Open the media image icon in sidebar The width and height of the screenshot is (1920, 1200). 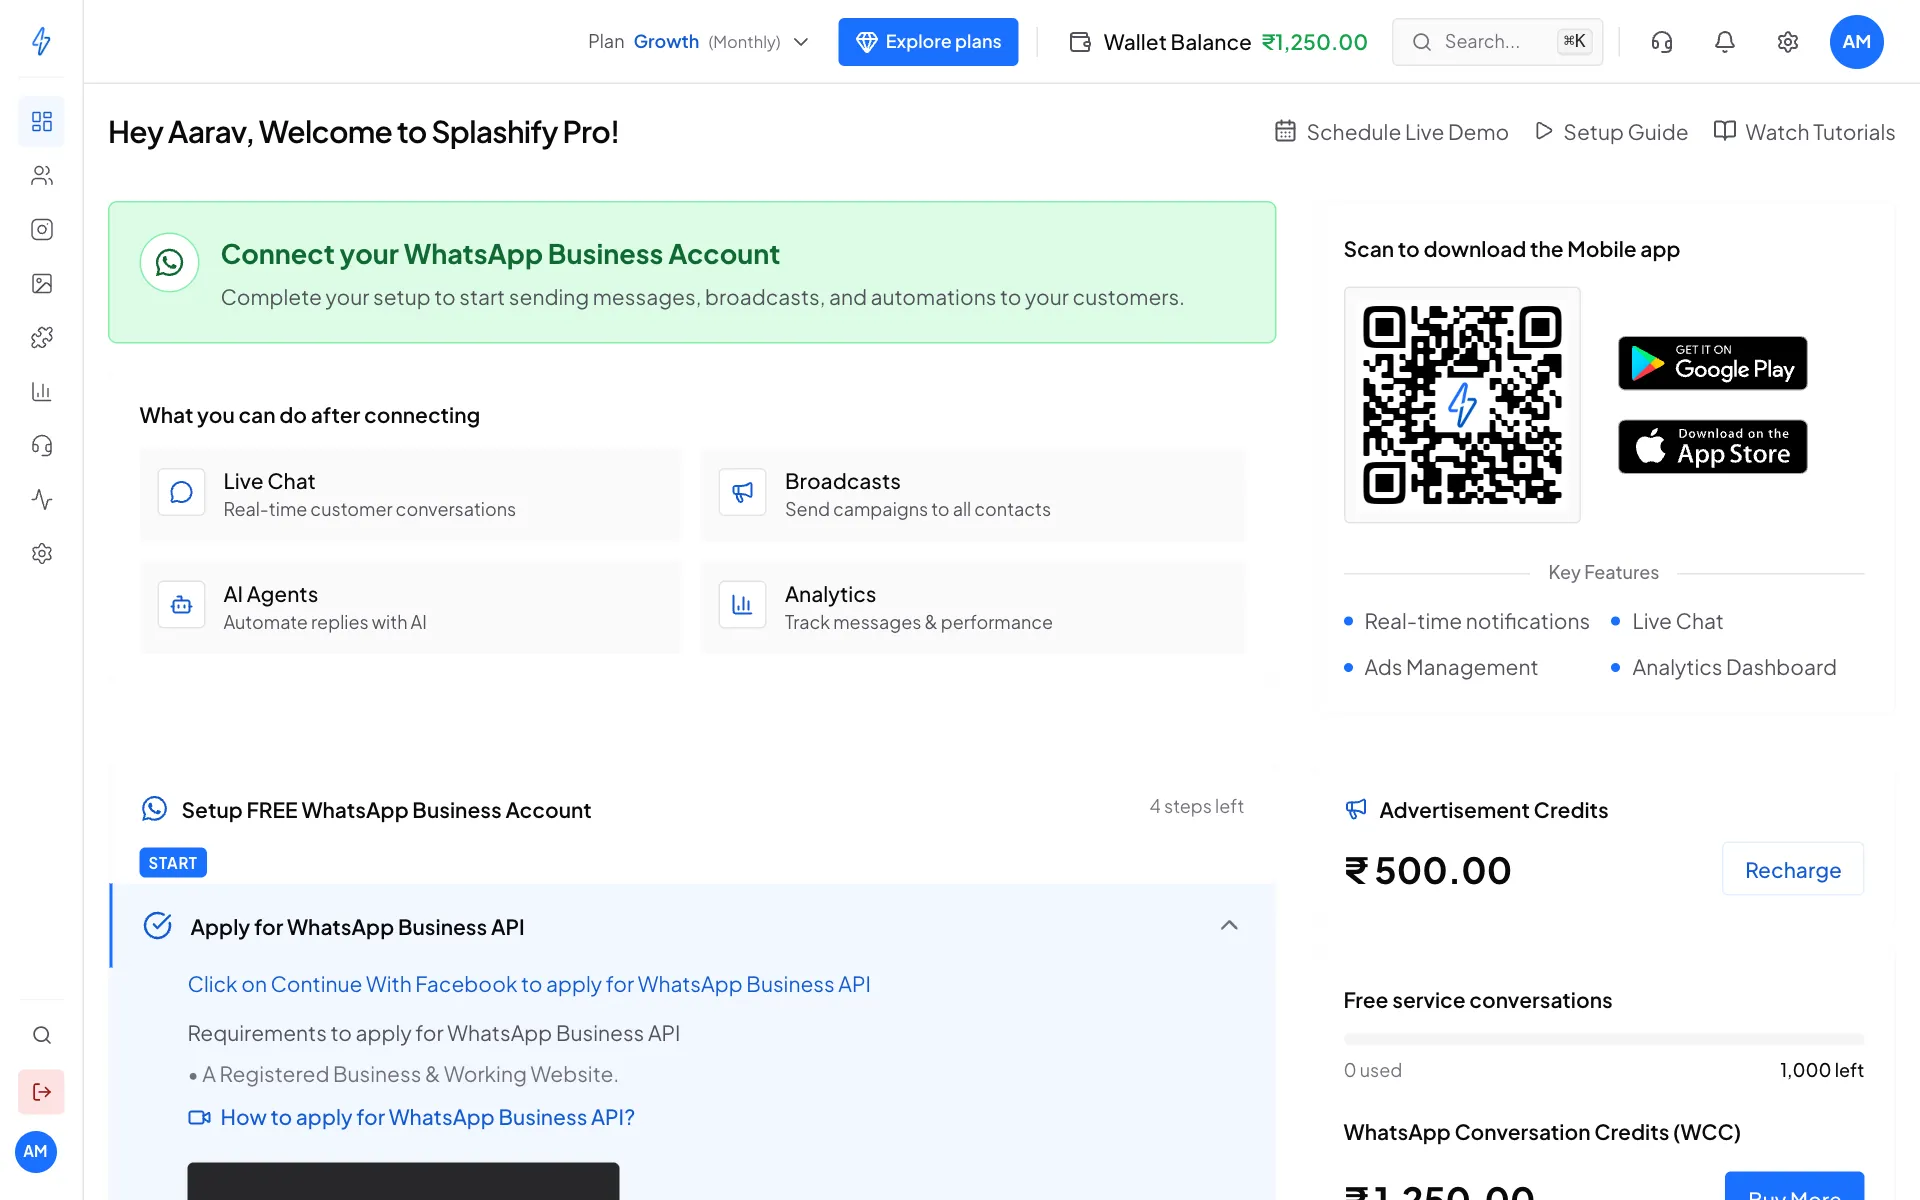pyautogui.click(x=41, y=283)
